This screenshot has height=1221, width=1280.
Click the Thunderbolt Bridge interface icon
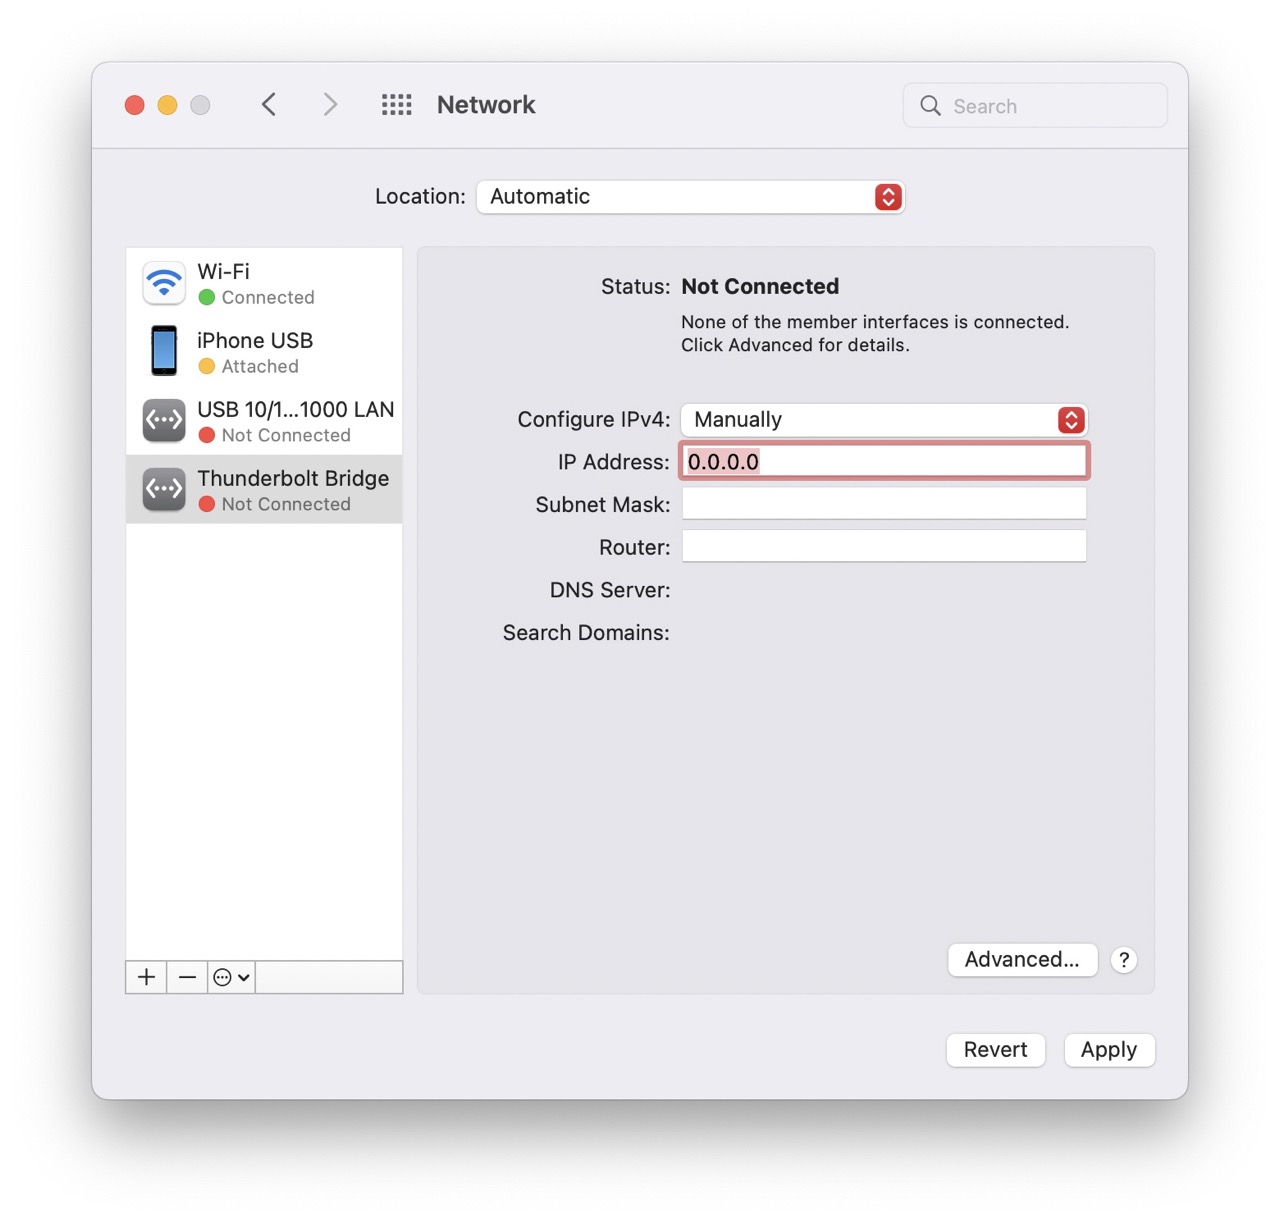[163, 489]
